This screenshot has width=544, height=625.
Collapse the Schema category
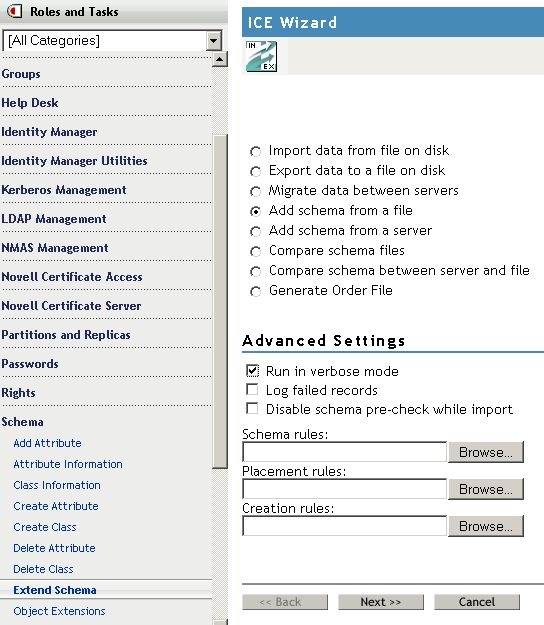(22, 422)
